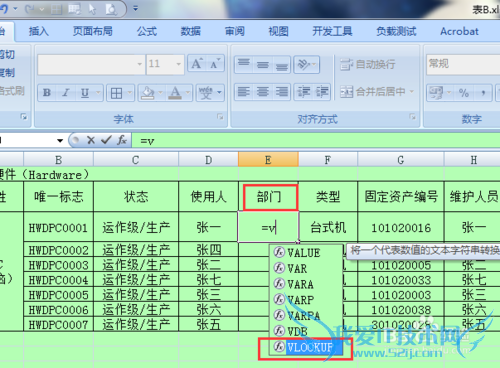Expand merge and center options arrow

coord(412,91)
